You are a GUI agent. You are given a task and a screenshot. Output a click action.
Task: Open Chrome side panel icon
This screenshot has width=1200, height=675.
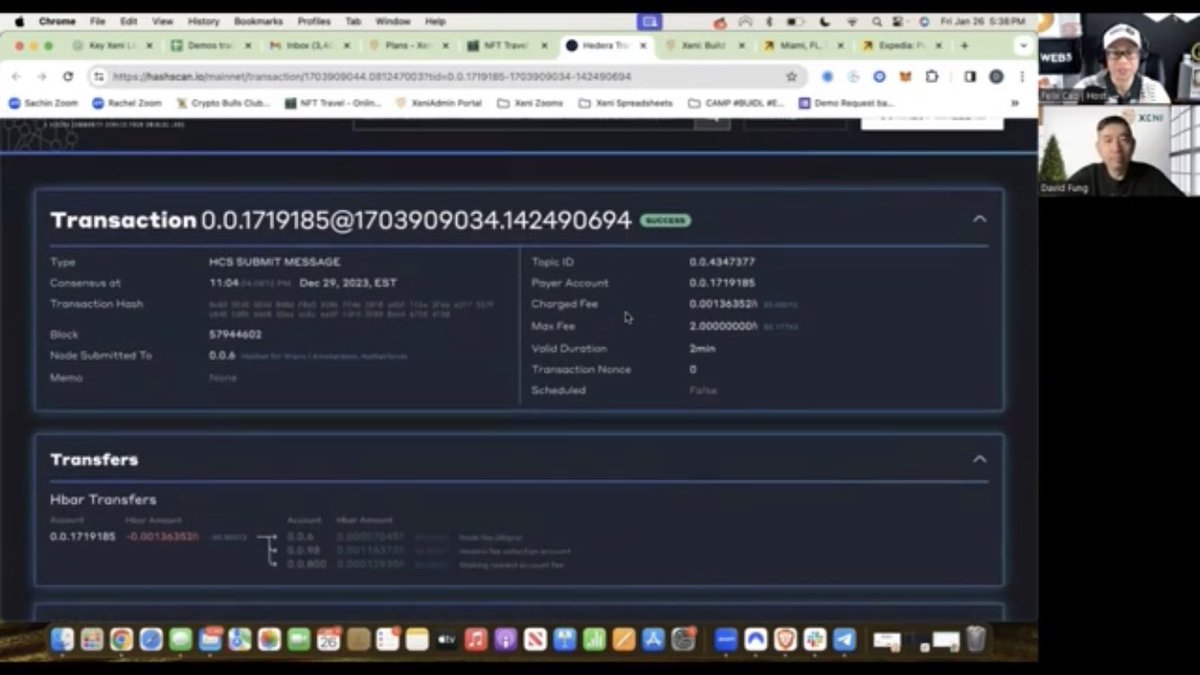tap(969, 76)
